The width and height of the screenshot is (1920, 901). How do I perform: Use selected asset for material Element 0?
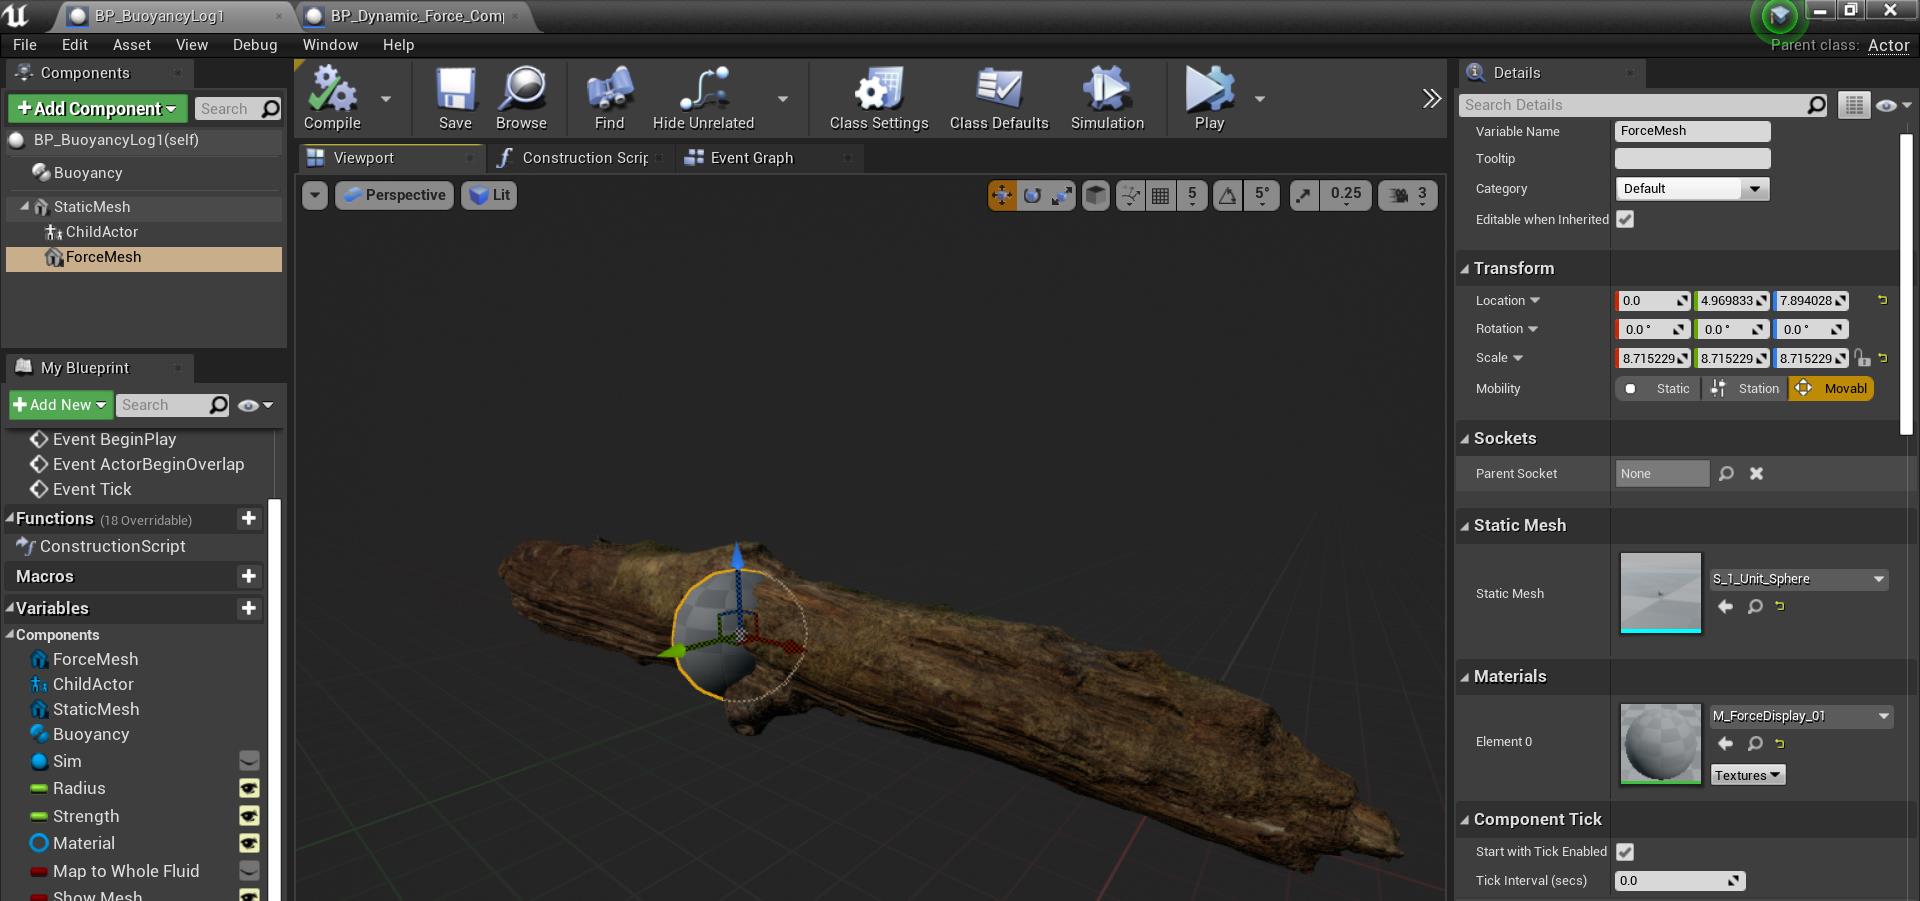(x=1725, y=744)
